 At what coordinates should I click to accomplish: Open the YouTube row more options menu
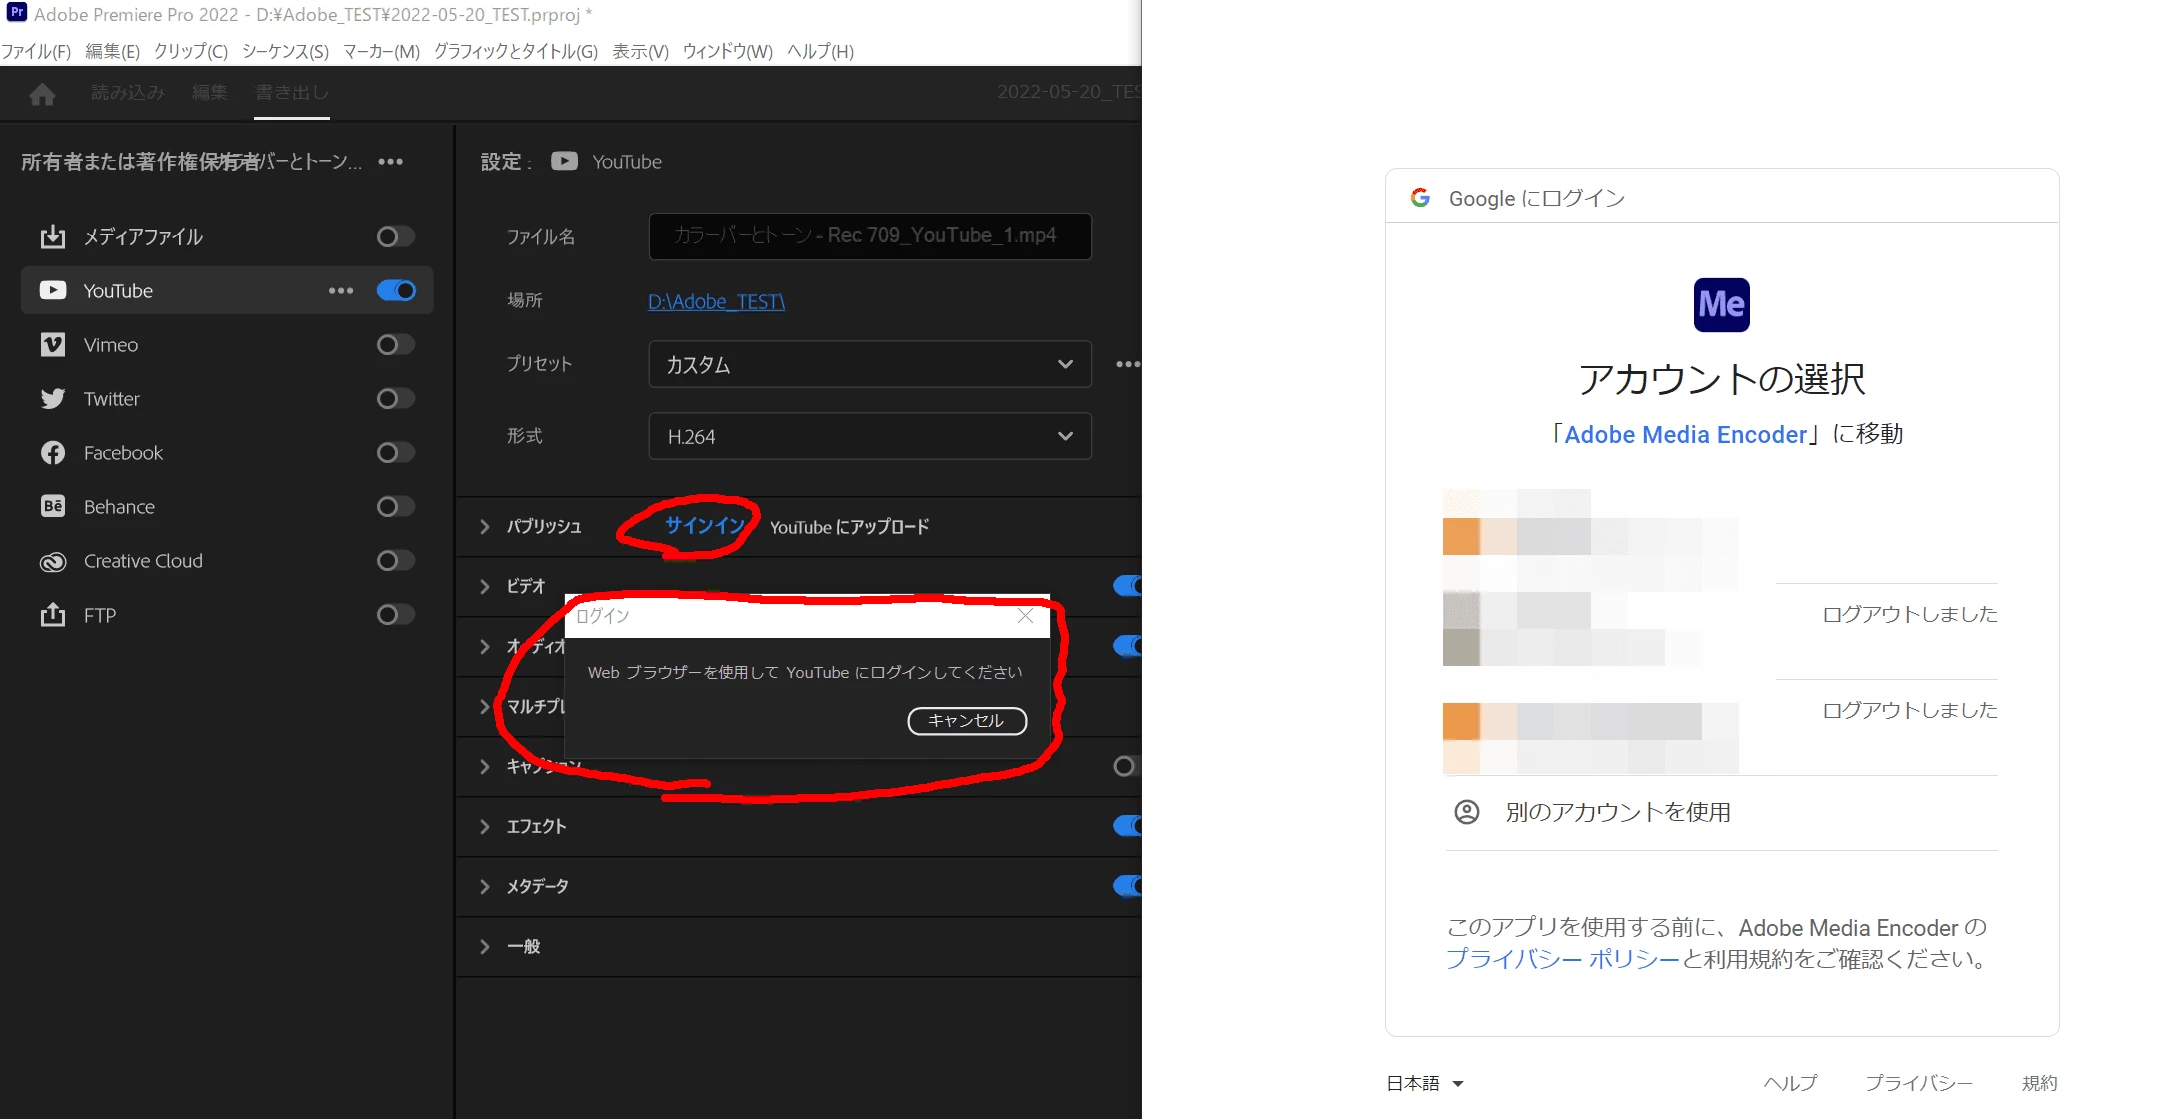[x=341, y=291]
